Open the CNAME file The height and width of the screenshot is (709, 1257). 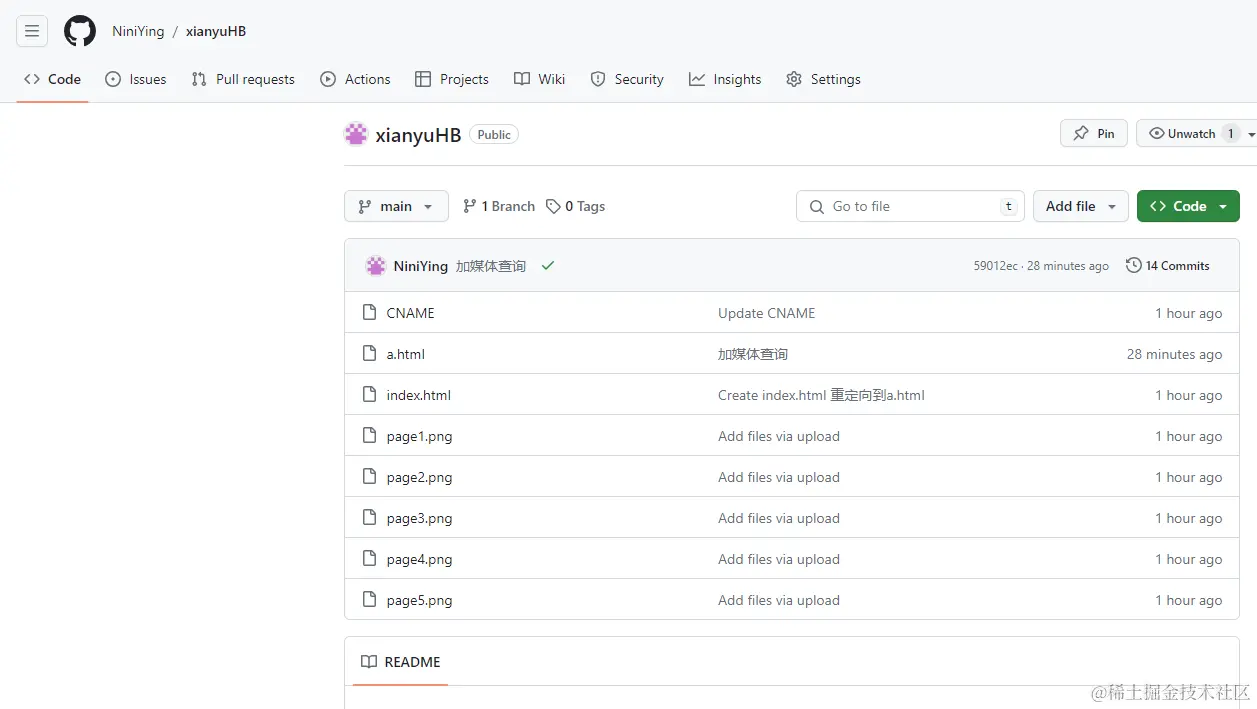[x=411, y=313]
